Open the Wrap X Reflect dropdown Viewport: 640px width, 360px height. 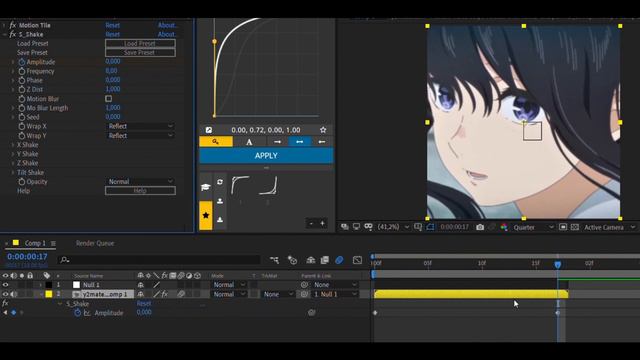140,126
